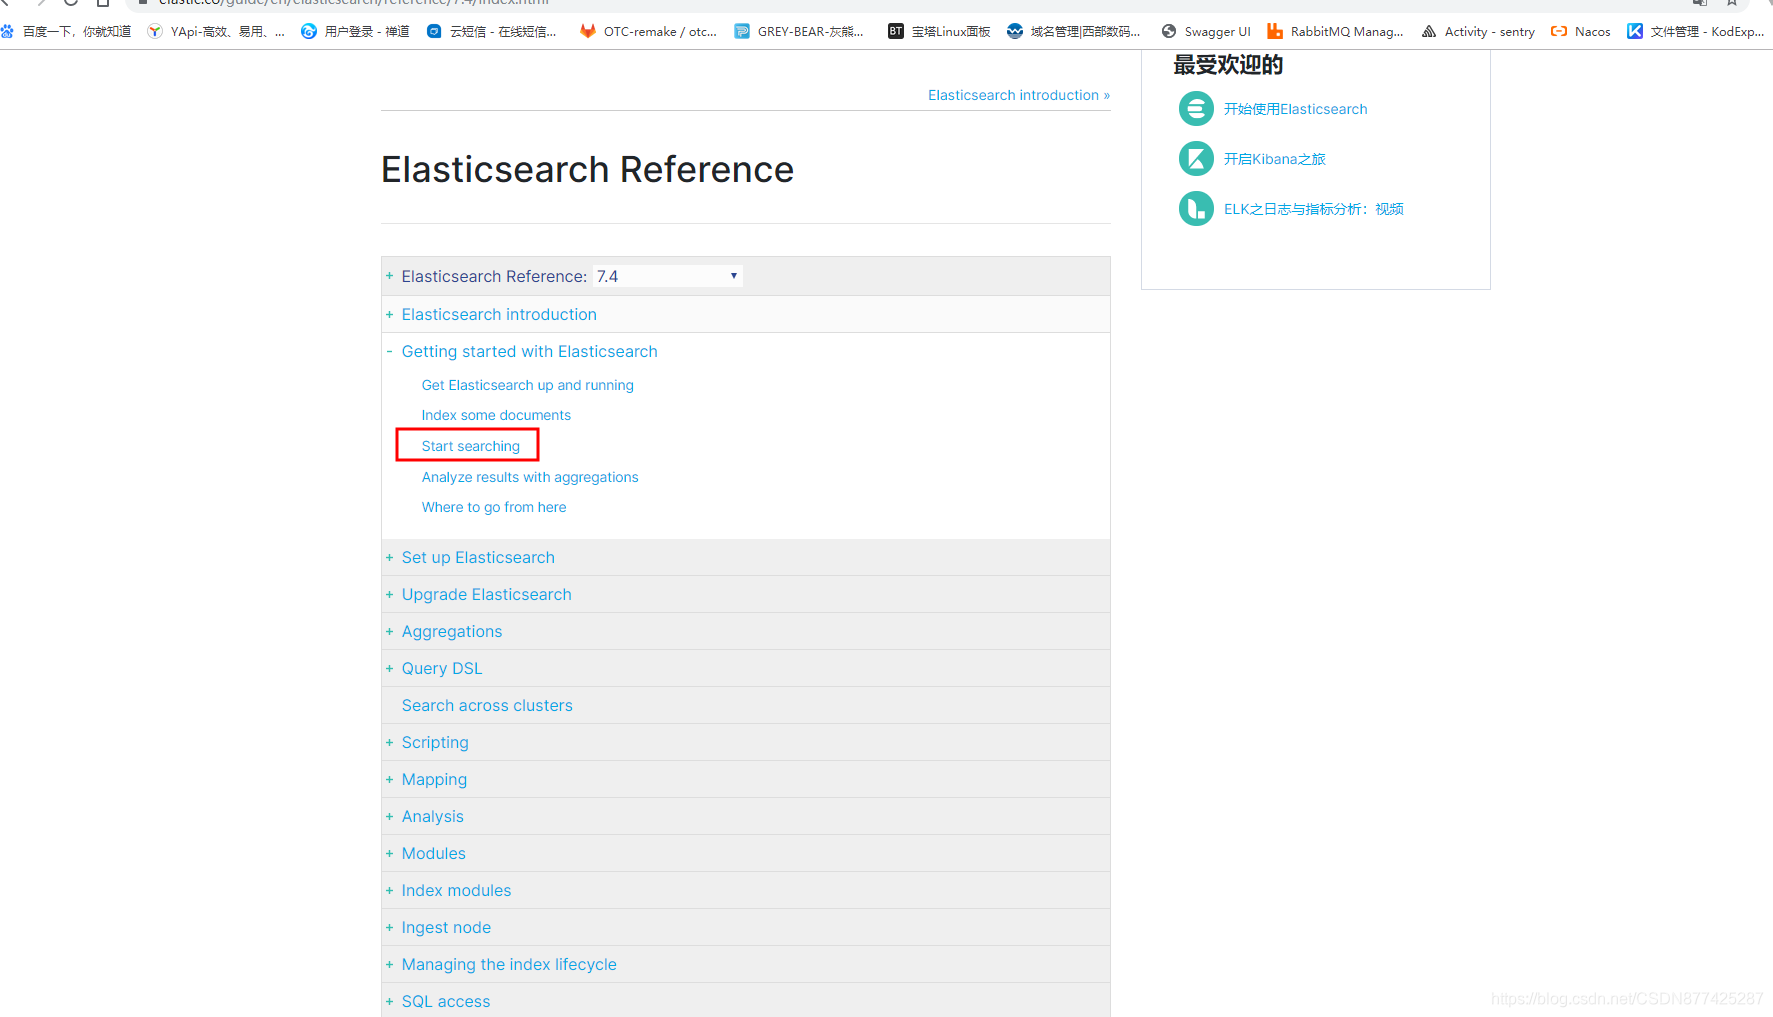Expand the Scripting plus toggle

(389, 742)
